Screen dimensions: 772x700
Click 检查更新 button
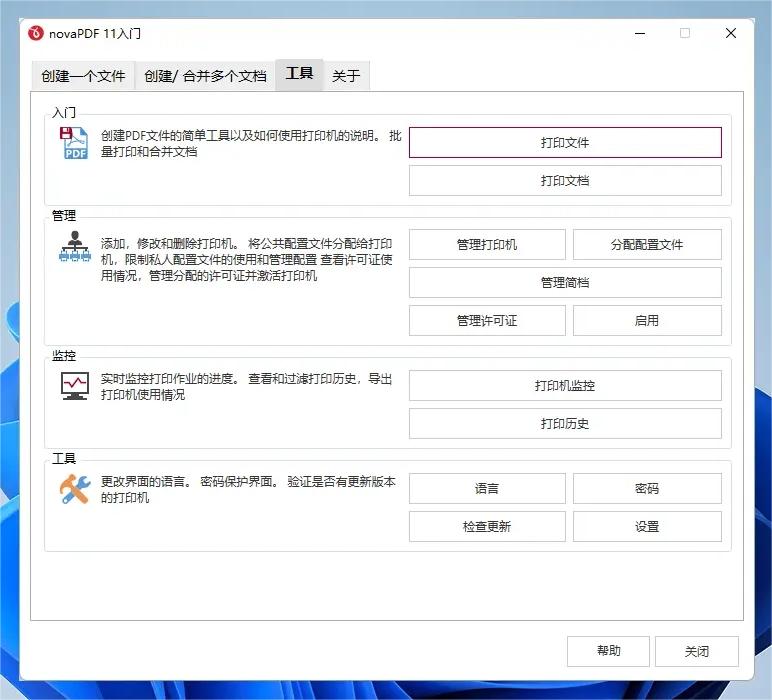click(487, 527)
